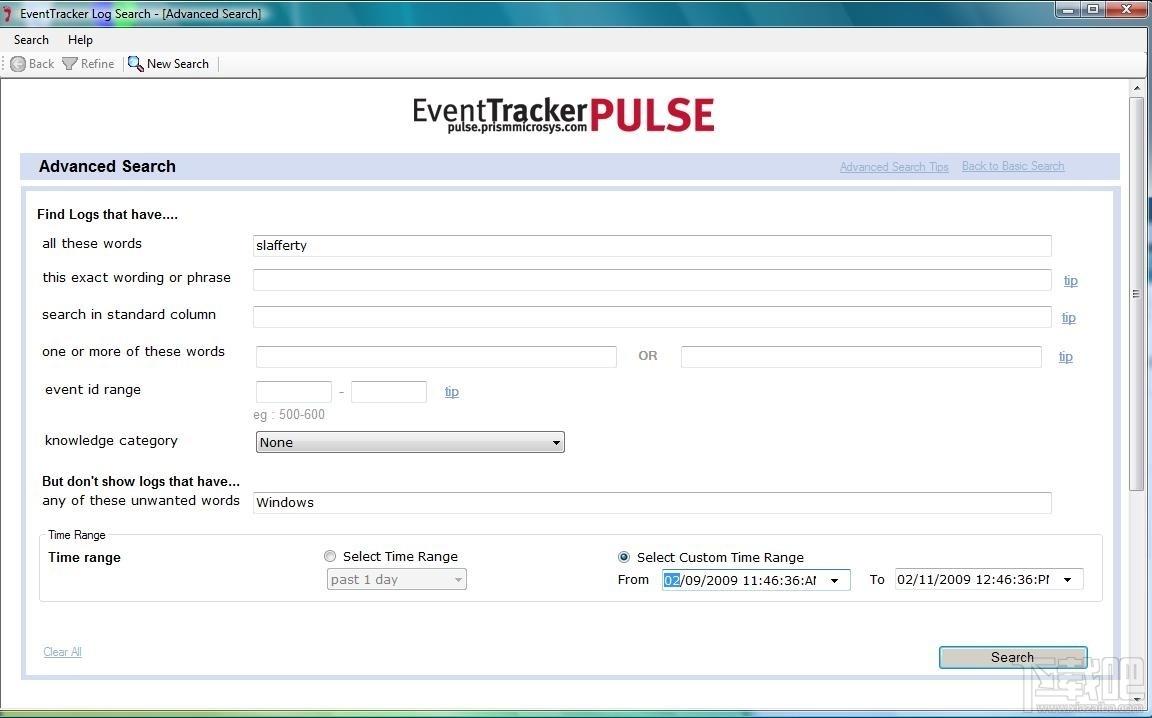Viewport: 1152px width, 718px height.
Task: Click the 'this exact wording or phrase' field
Action: click(x=652, y=279)
